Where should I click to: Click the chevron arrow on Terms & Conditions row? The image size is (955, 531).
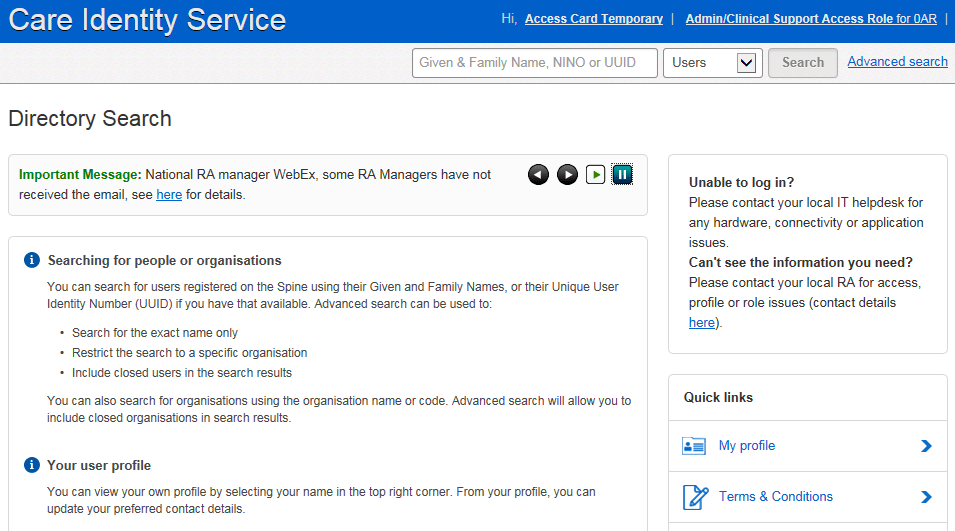click(926, 497)
